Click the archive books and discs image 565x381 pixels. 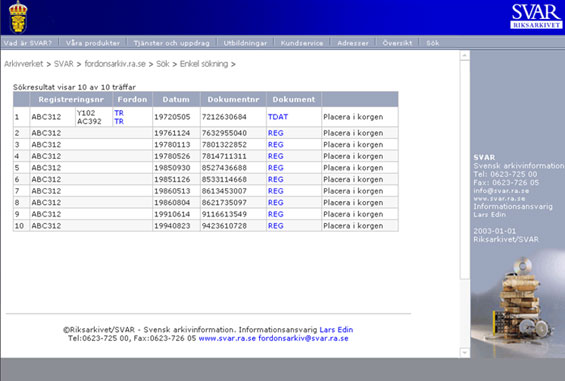pos(522,299)
